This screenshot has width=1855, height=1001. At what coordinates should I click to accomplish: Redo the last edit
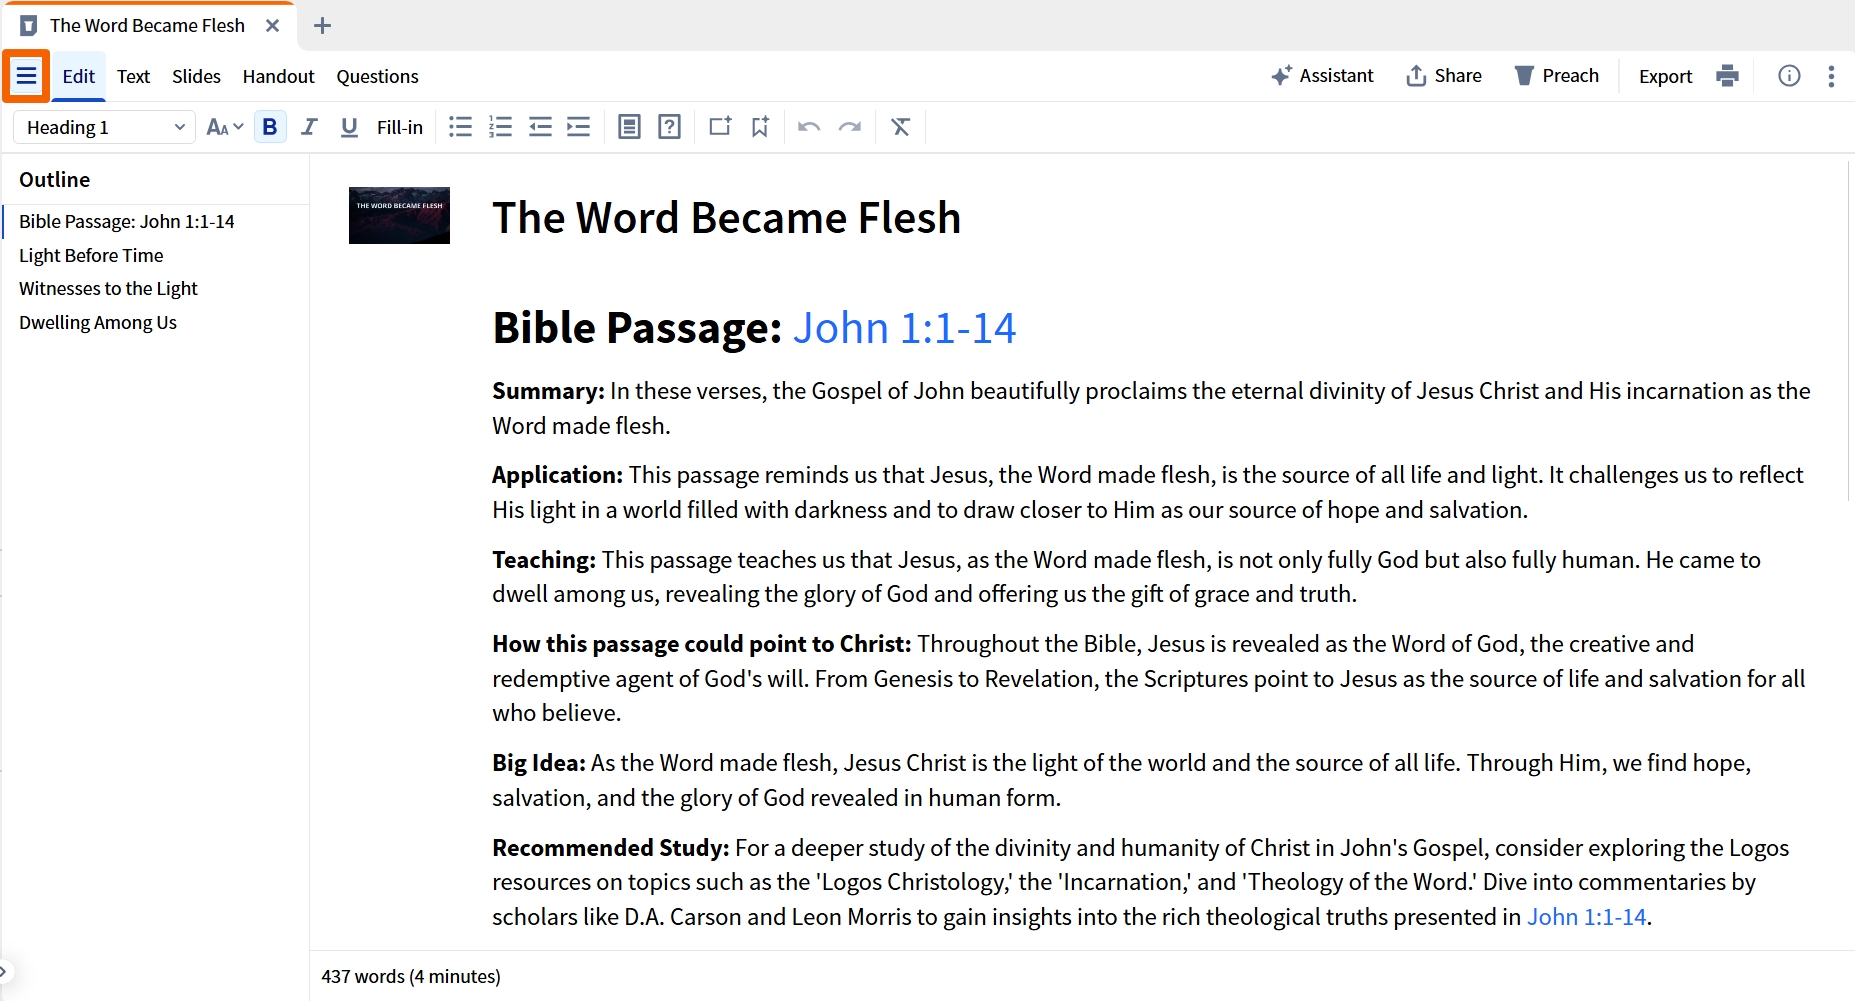(x=850, y=127)
